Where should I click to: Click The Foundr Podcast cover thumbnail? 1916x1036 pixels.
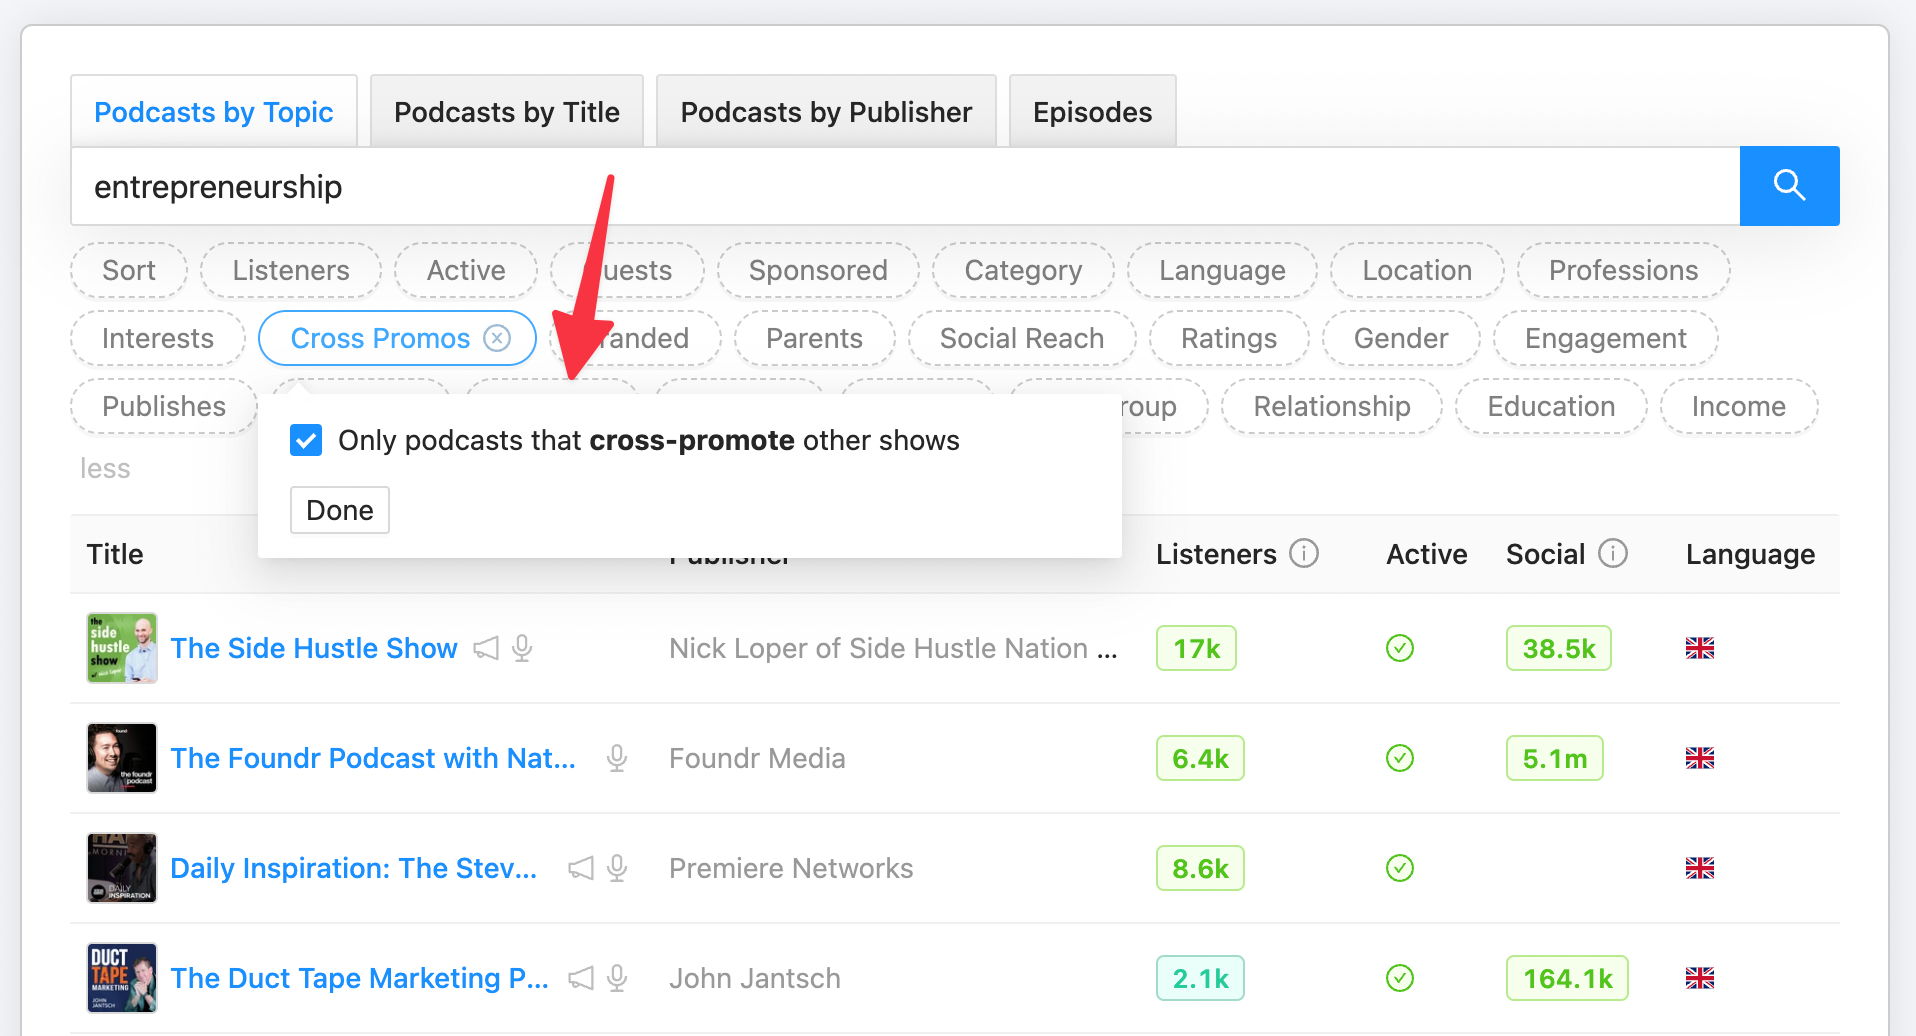click(x=122, y=758)
